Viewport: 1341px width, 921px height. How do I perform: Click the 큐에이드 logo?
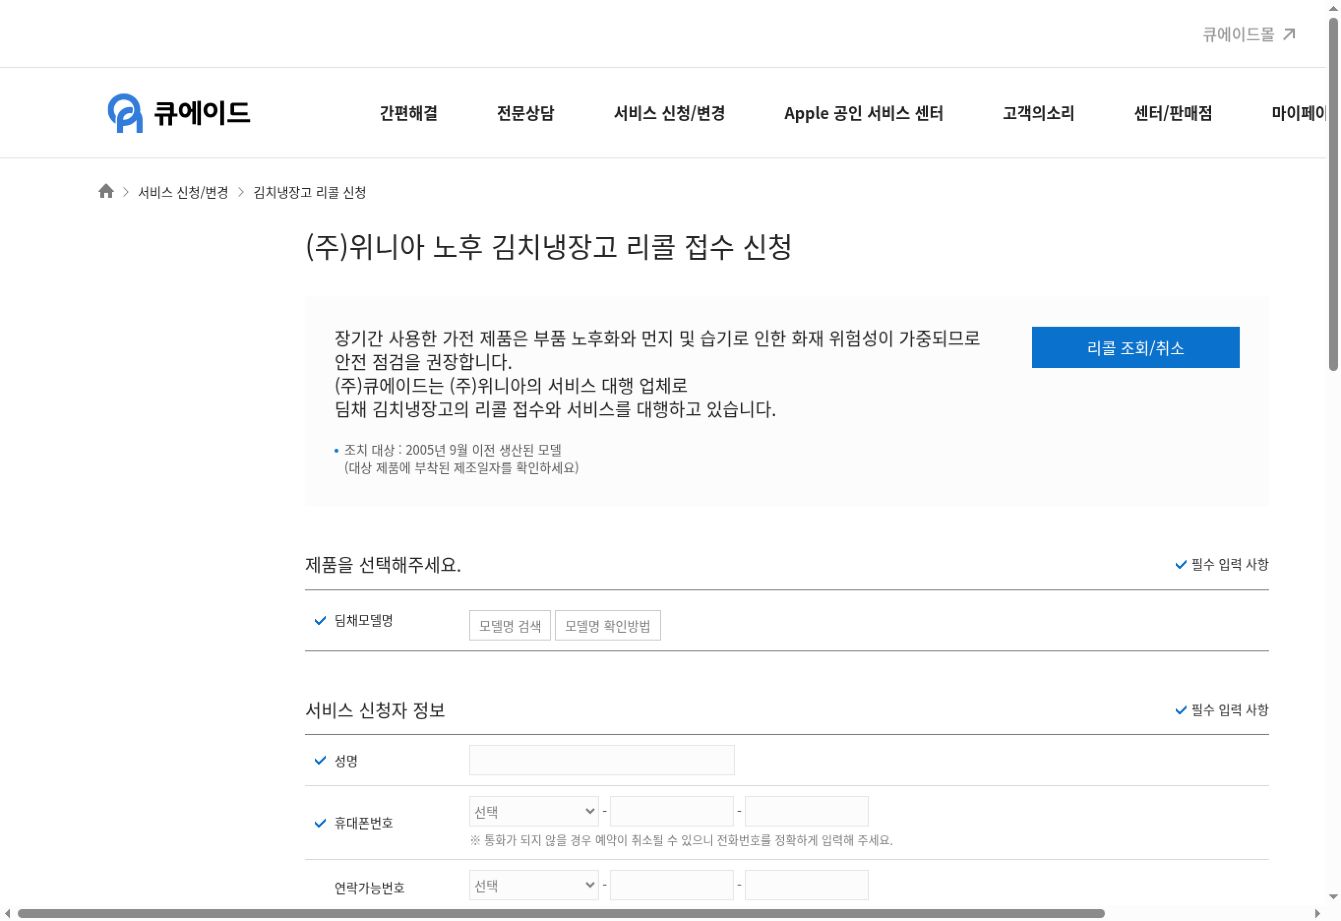coord(178,112)
